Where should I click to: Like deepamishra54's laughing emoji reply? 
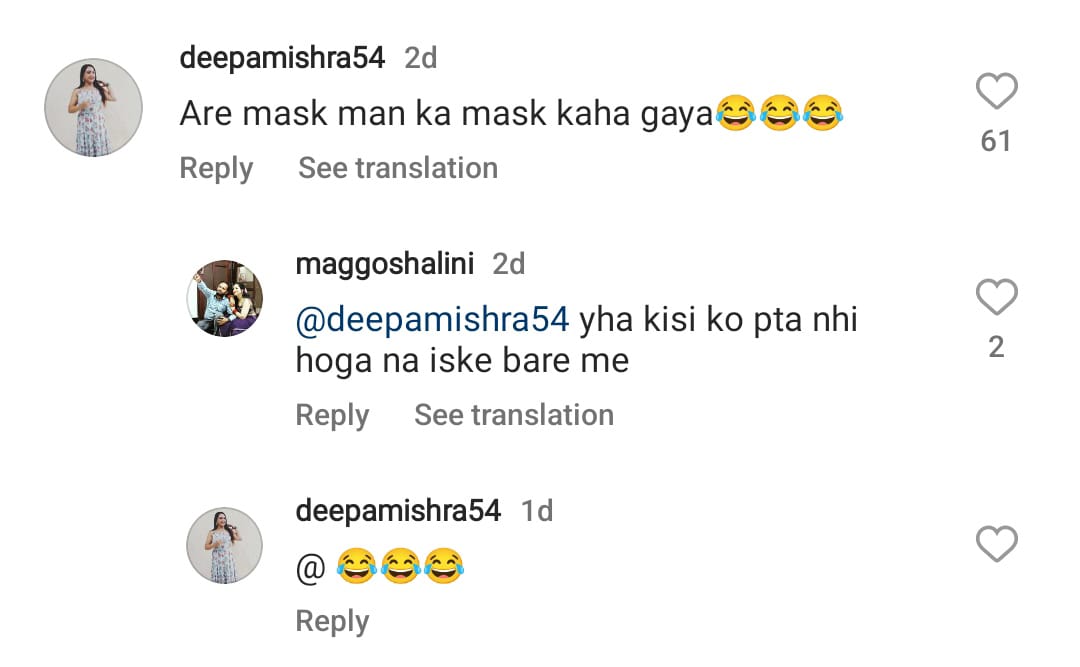997,544
